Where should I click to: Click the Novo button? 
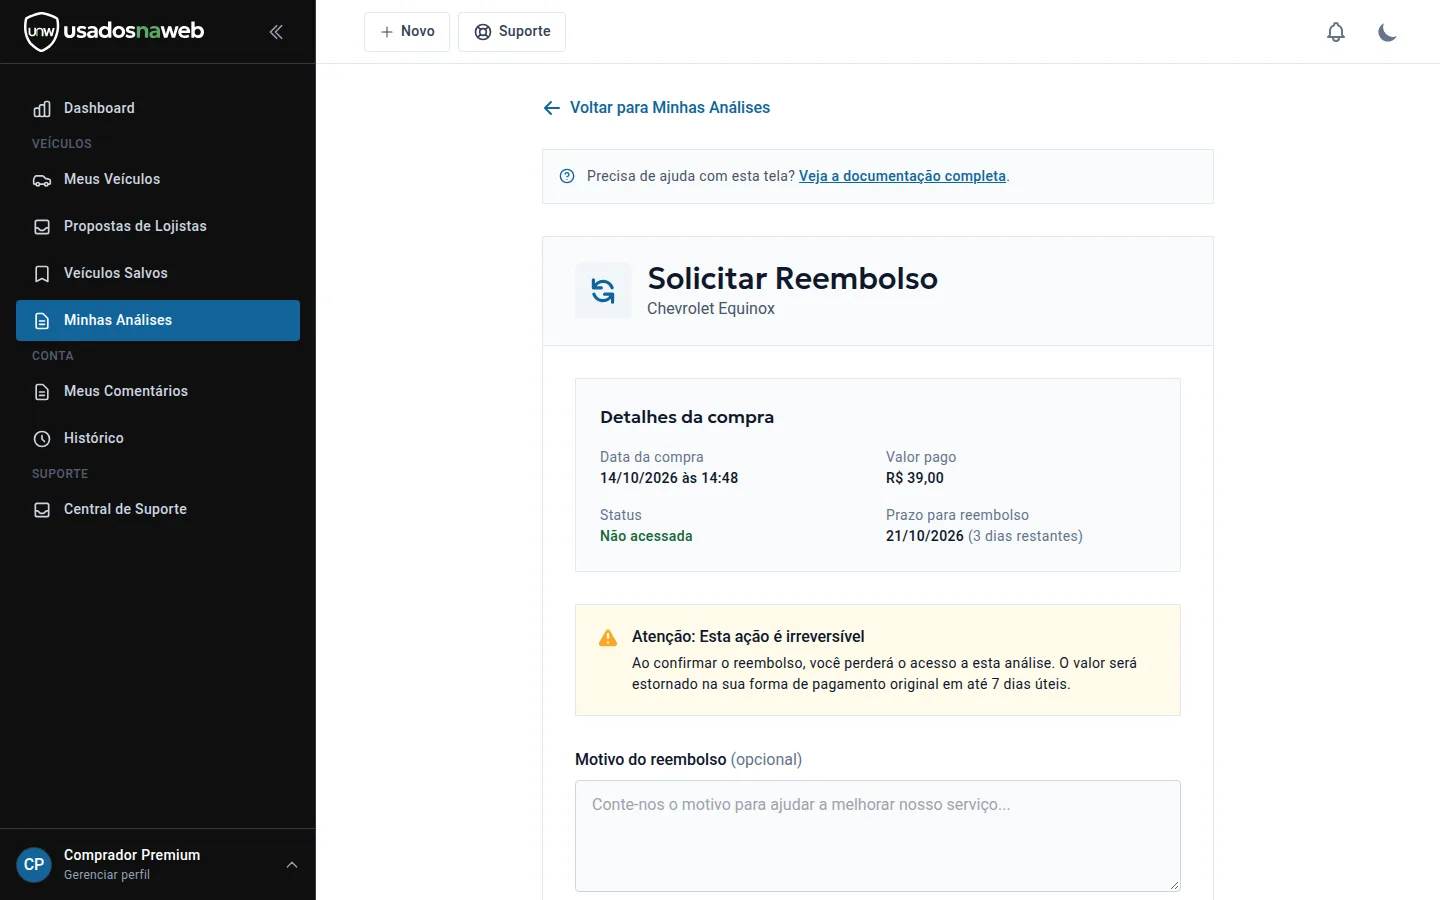407,32
